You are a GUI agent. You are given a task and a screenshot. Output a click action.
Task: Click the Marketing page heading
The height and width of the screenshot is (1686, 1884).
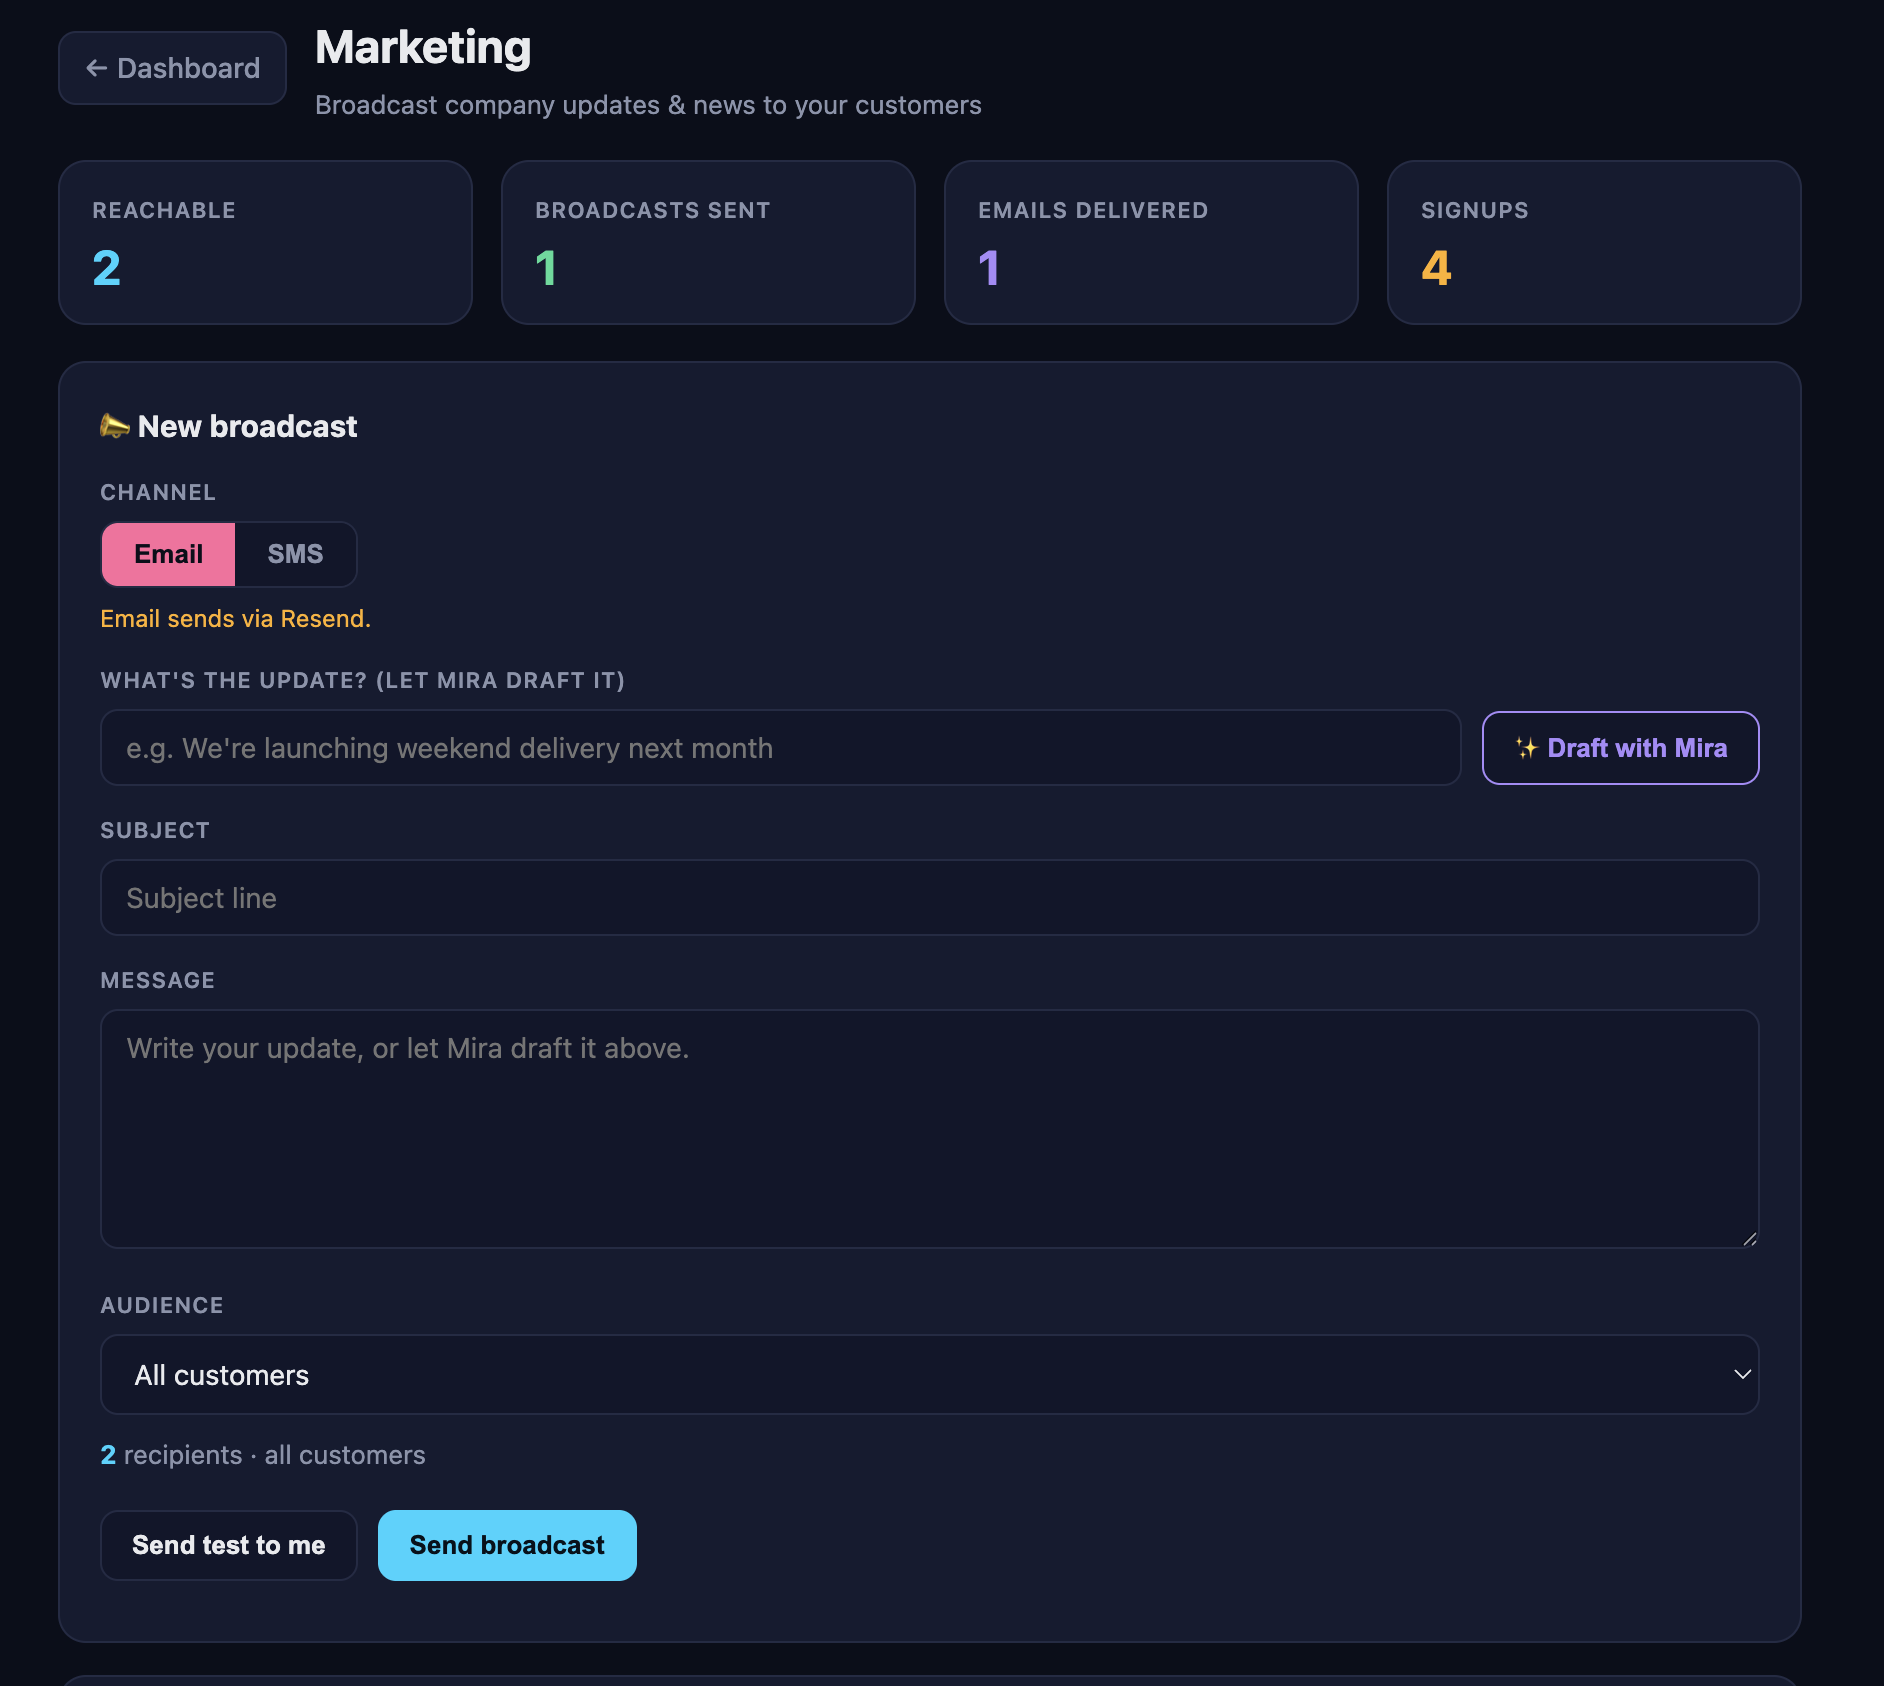(x=423, y=48)
